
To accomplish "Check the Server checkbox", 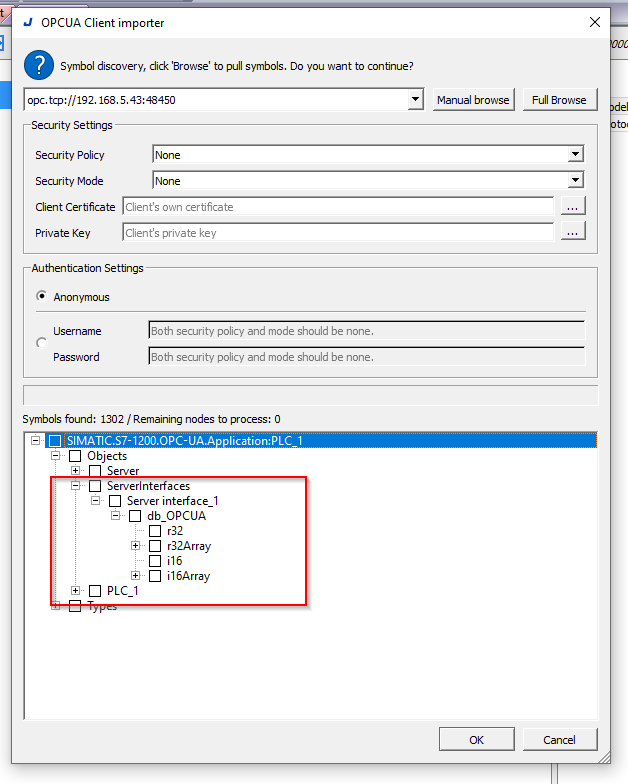I will (x=95, y=470).
